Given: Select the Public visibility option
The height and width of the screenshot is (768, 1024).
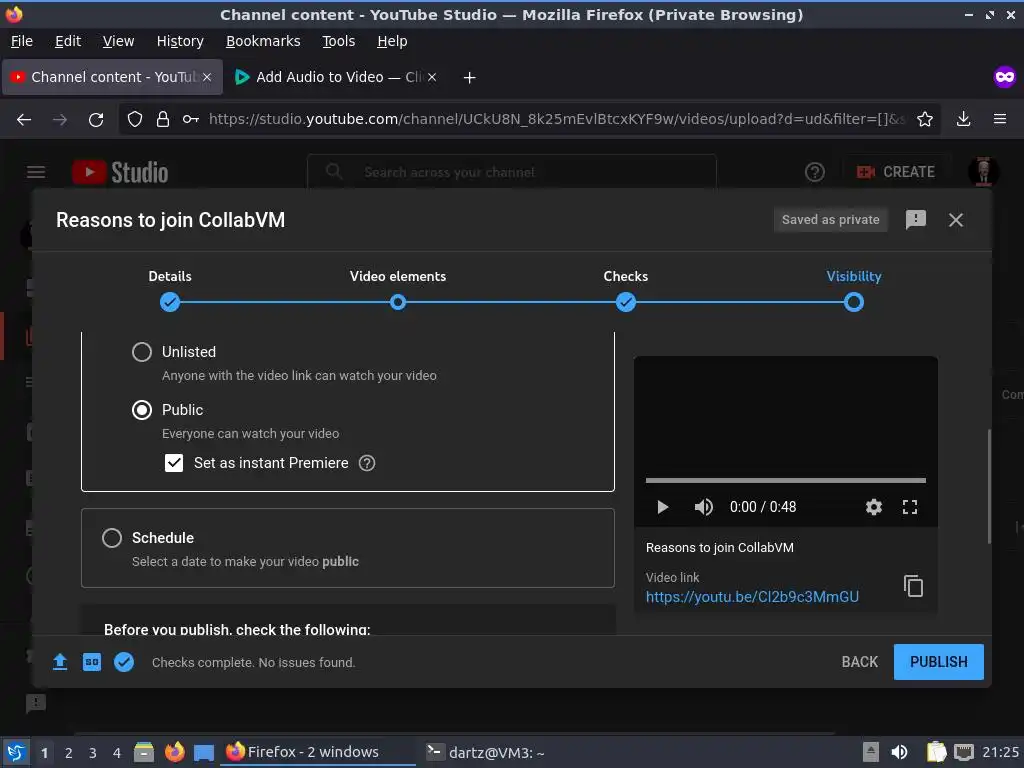Looking at the screenshot, I should tap(142, 410).
